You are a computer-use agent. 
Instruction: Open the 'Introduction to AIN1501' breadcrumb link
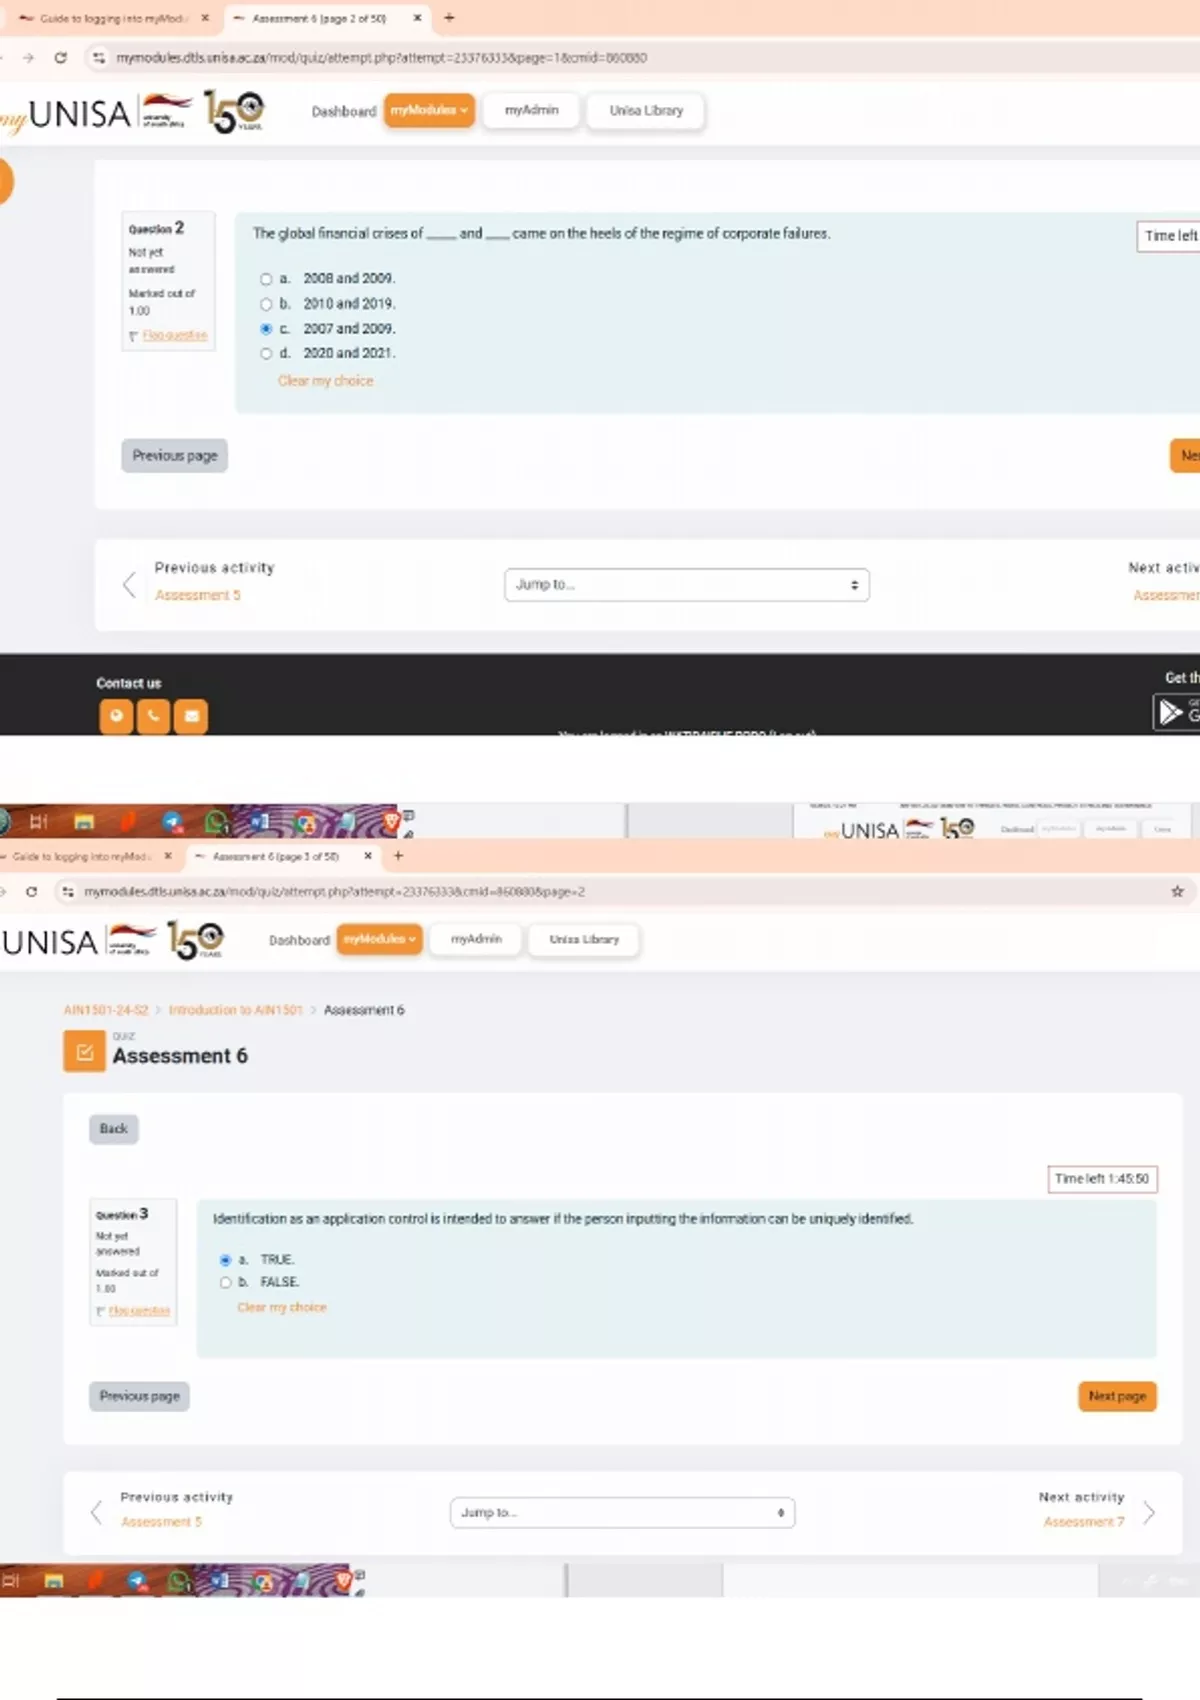[x=235, y=1010]
